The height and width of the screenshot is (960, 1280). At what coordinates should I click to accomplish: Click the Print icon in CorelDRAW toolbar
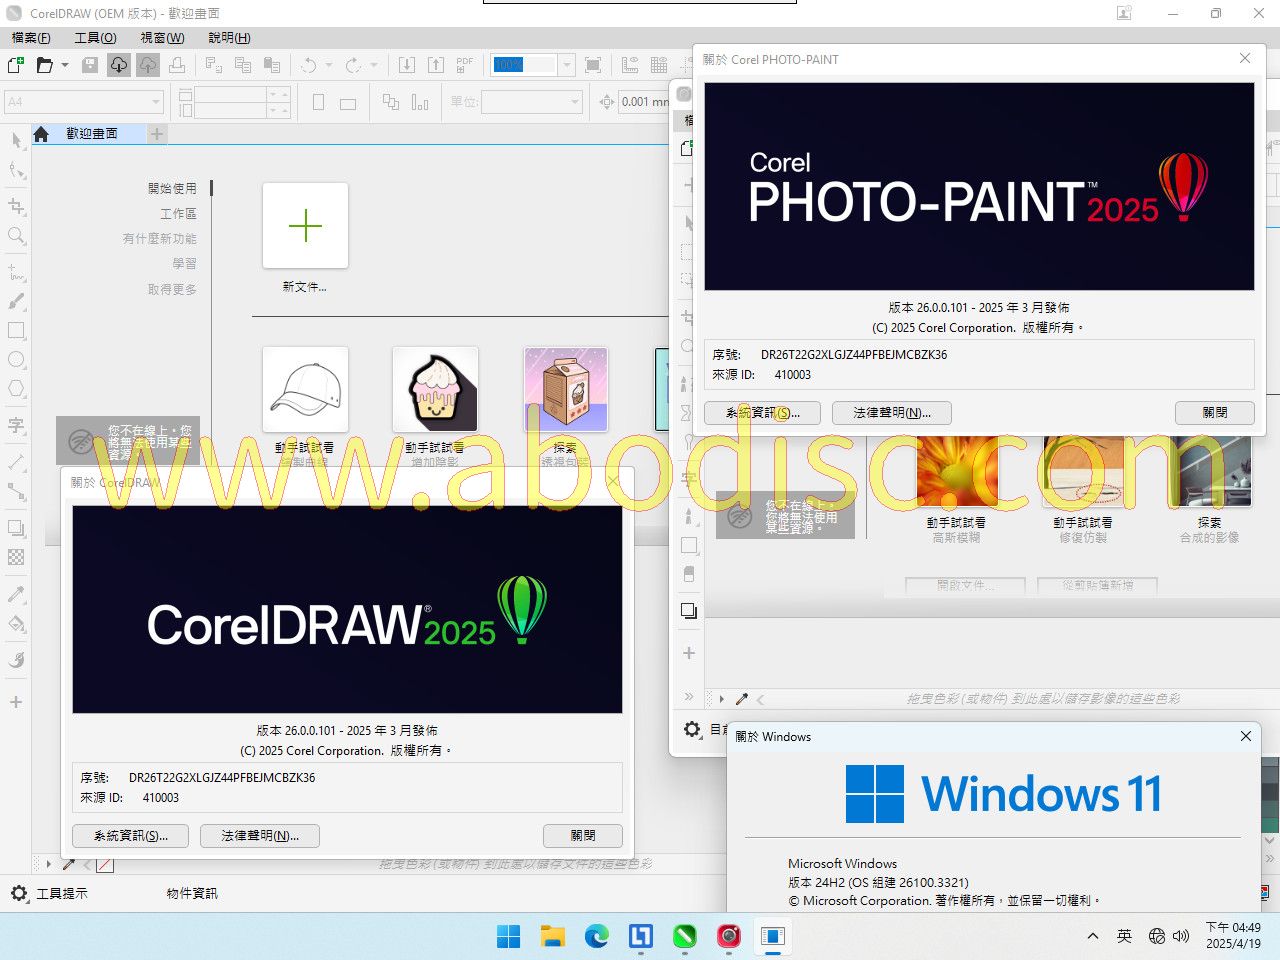point(177,65)
